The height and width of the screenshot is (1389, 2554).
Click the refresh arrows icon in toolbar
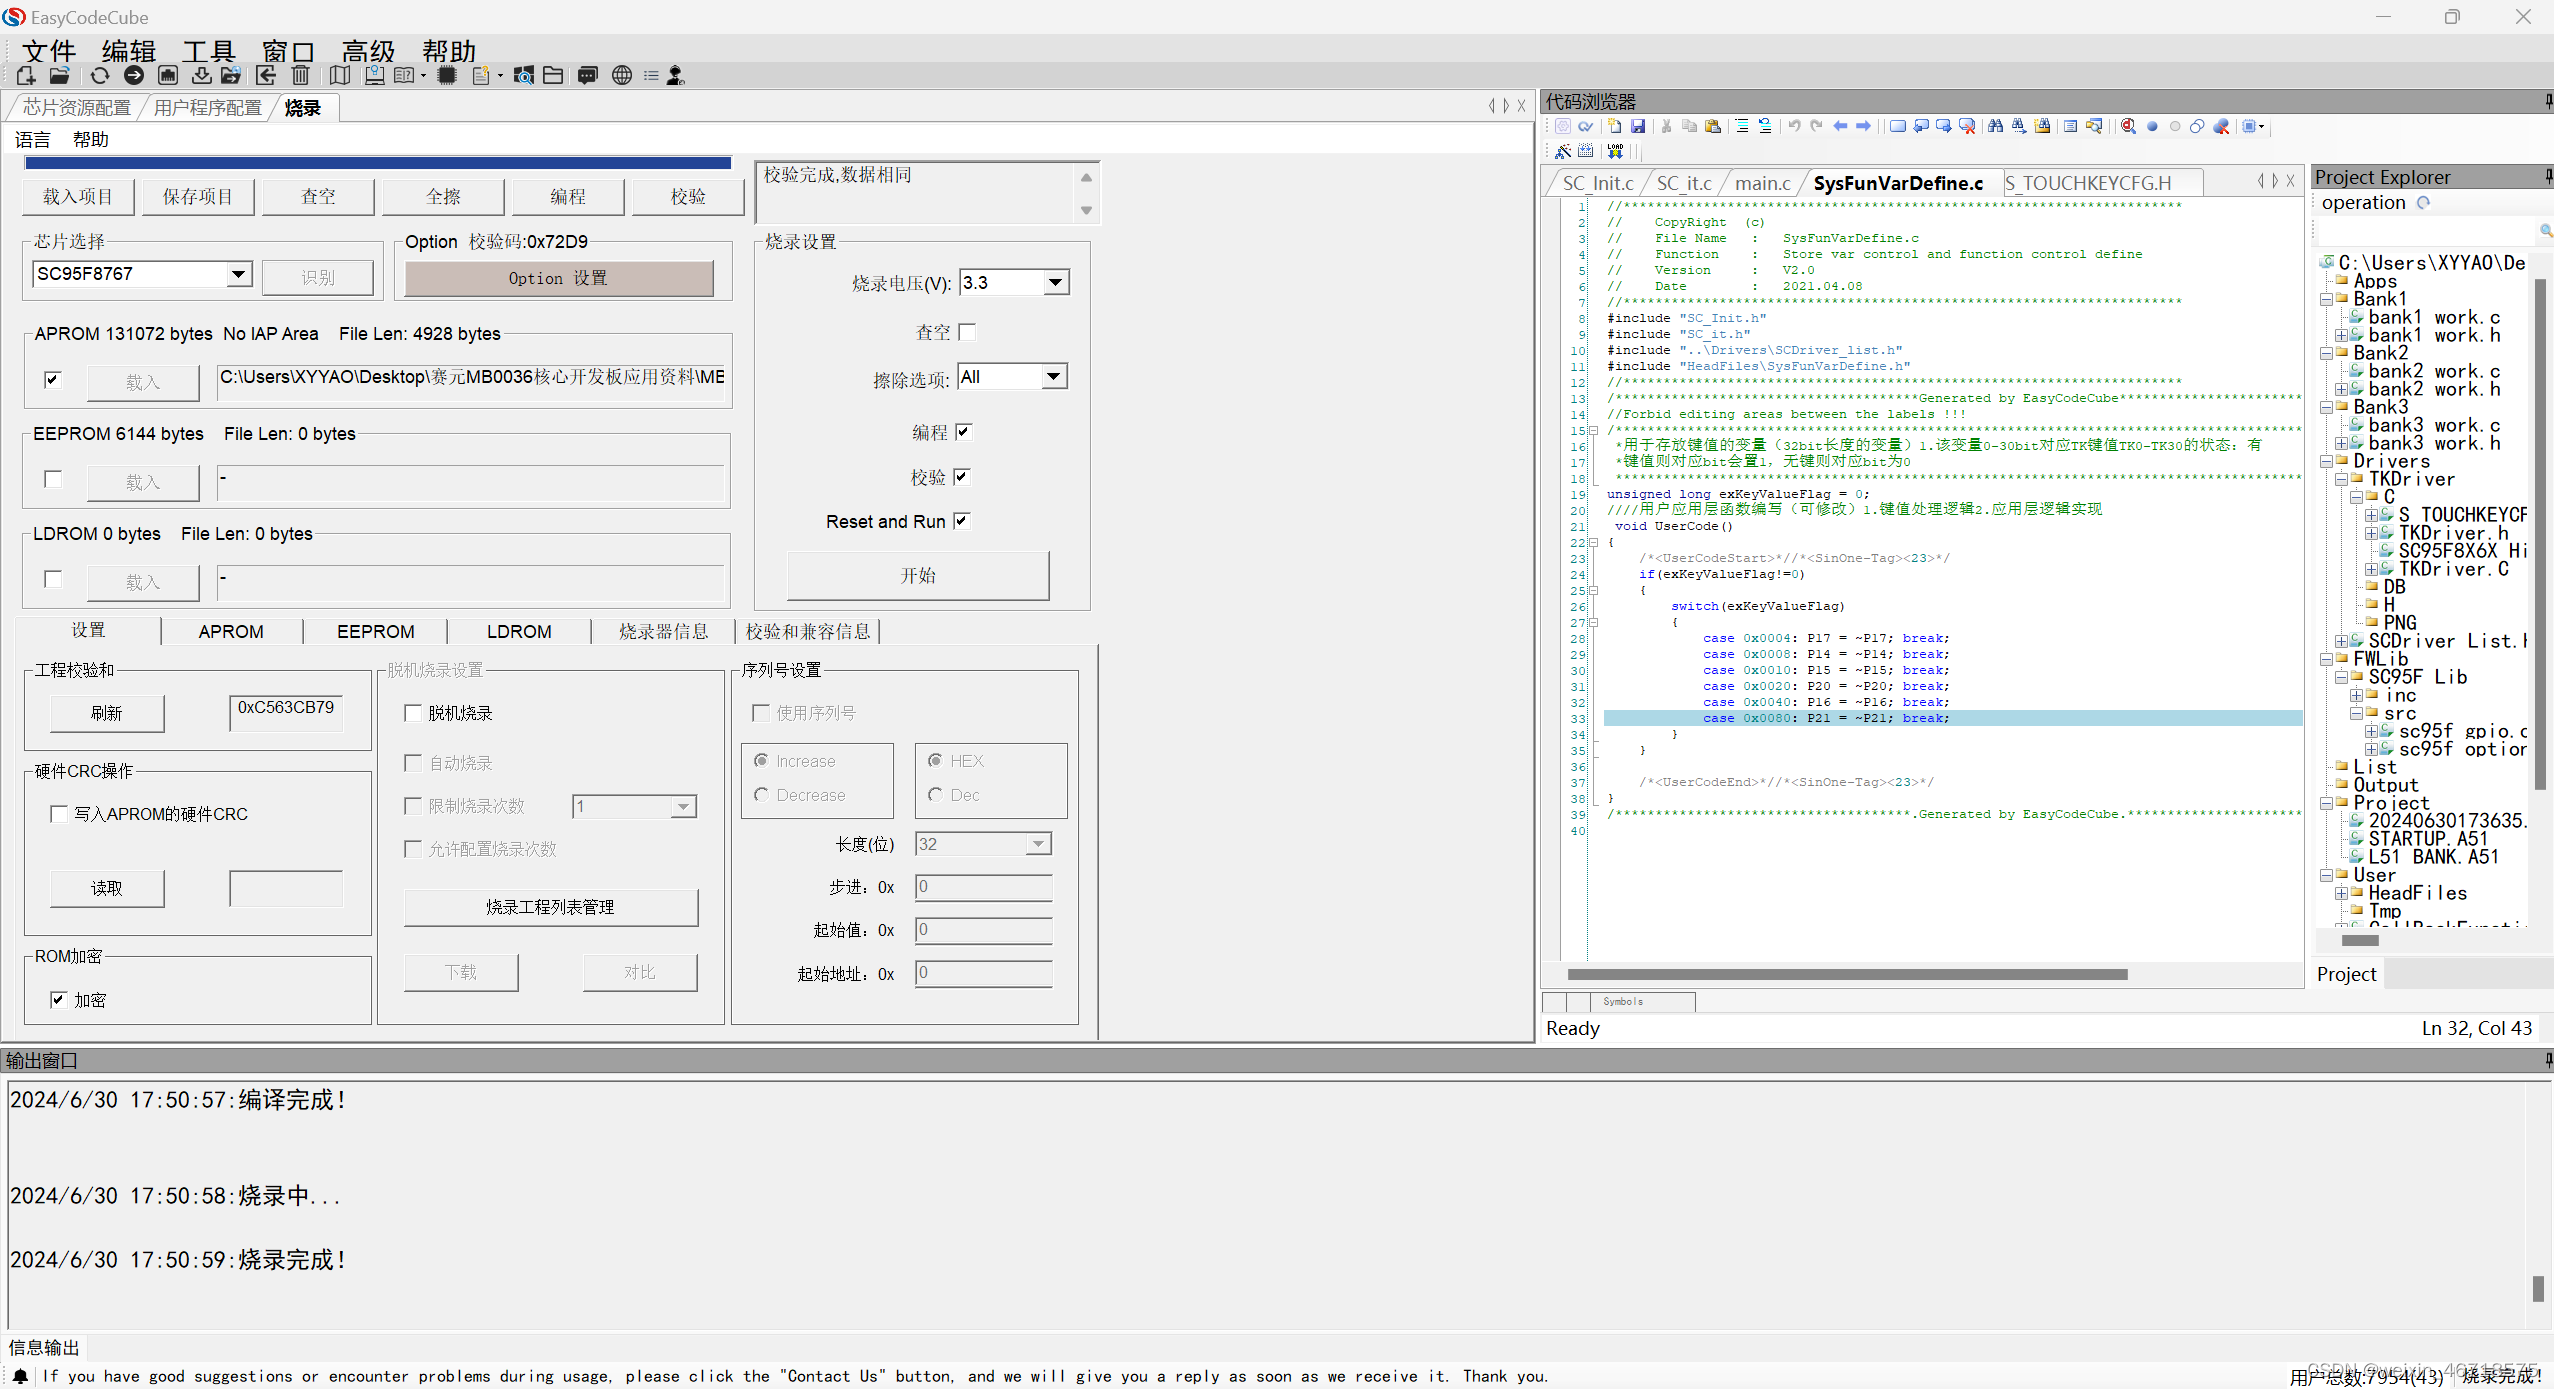[x=99, y=76]
